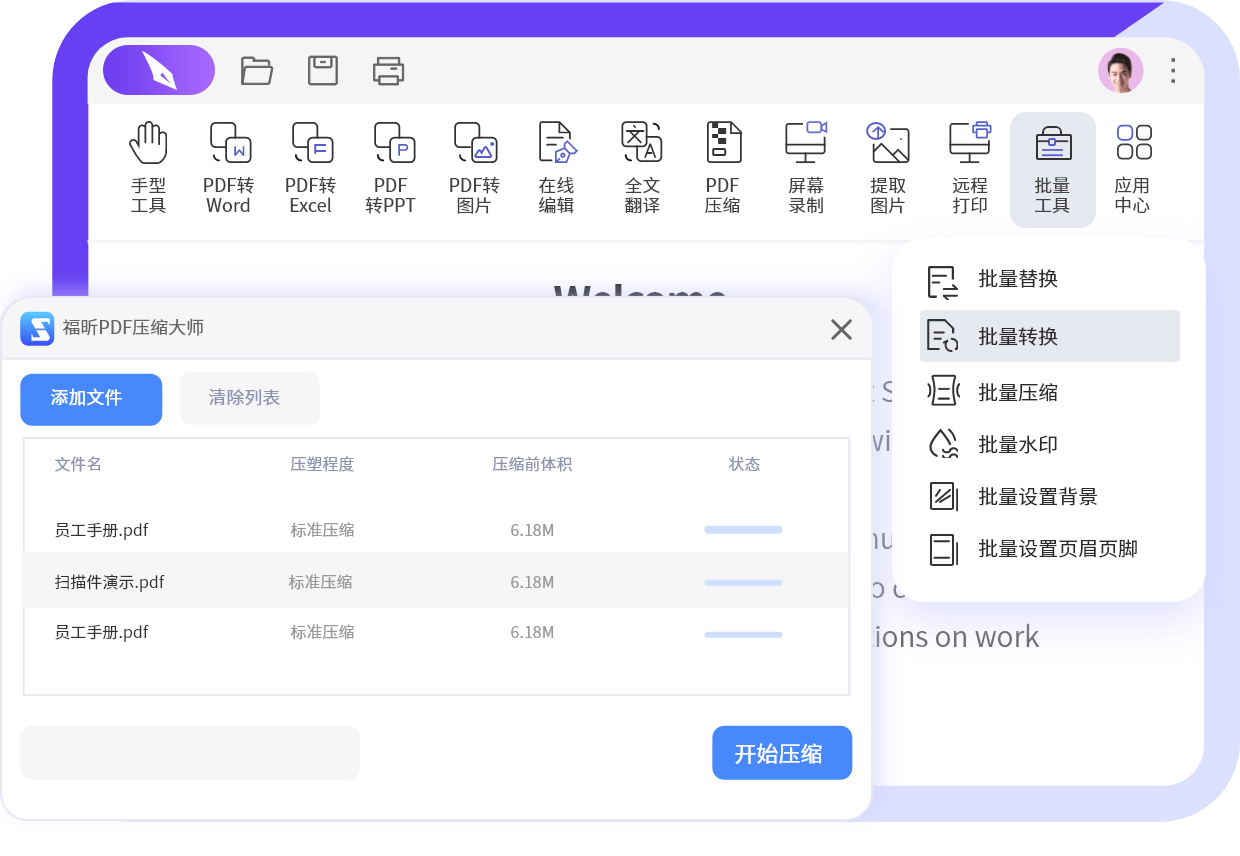The height and width of the screenshot is (856, 1240).
Task: Open 批量工具 batch tools menu
Action: pyautogui.click(x=1053, y=170)
